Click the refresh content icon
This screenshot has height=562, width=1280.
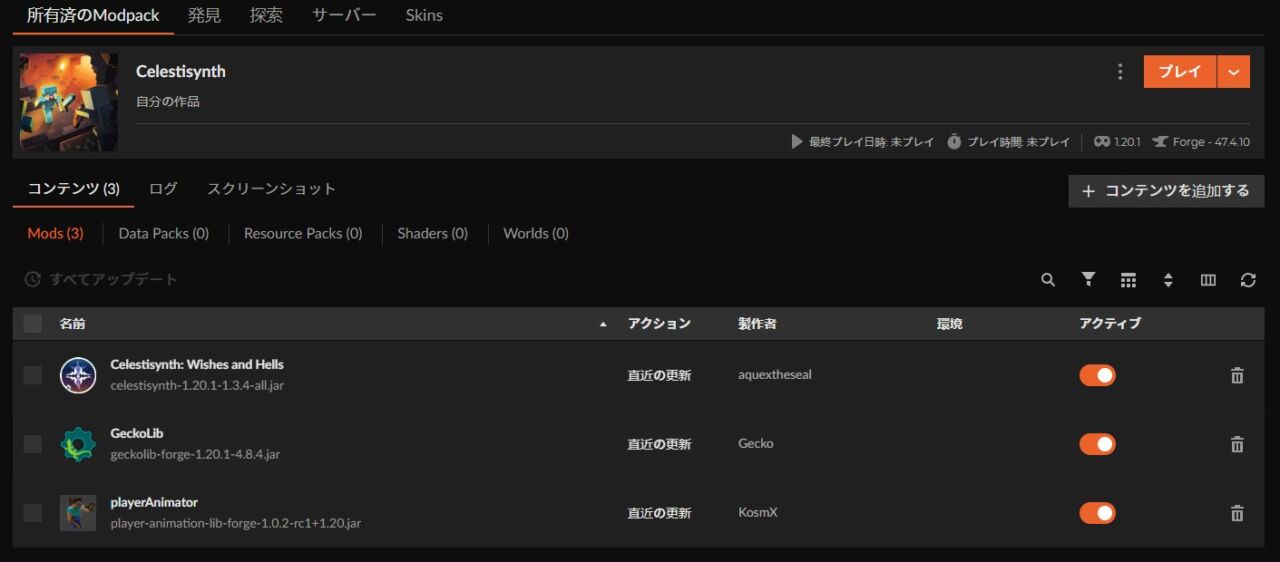click(x=1248, y=280)
